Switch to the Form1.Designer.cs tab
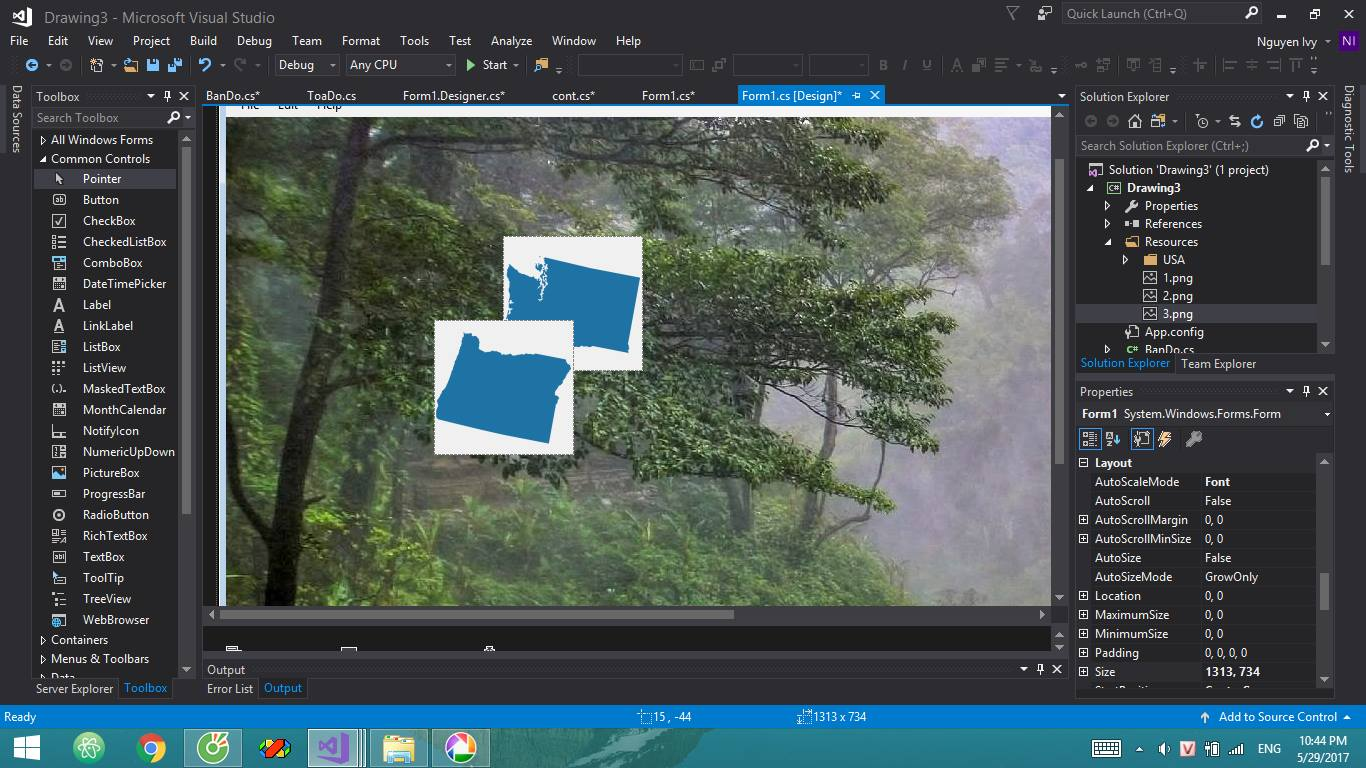 click(x=453, y=96)
